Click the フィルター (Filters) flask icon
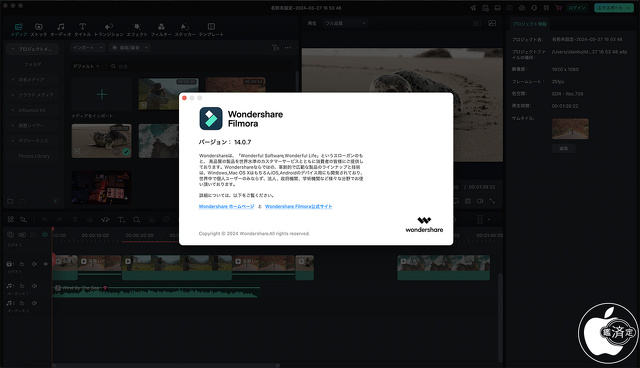This screenshot has height=368, width=640. click(x=161, y=27)
